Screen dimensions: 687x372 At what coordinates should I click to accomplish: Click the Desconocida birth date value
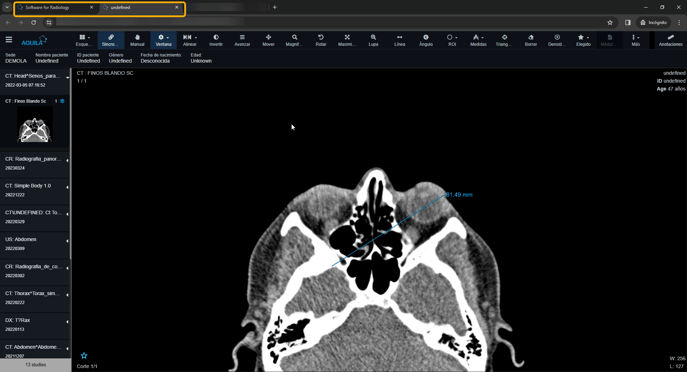click(x=155, y=61)
